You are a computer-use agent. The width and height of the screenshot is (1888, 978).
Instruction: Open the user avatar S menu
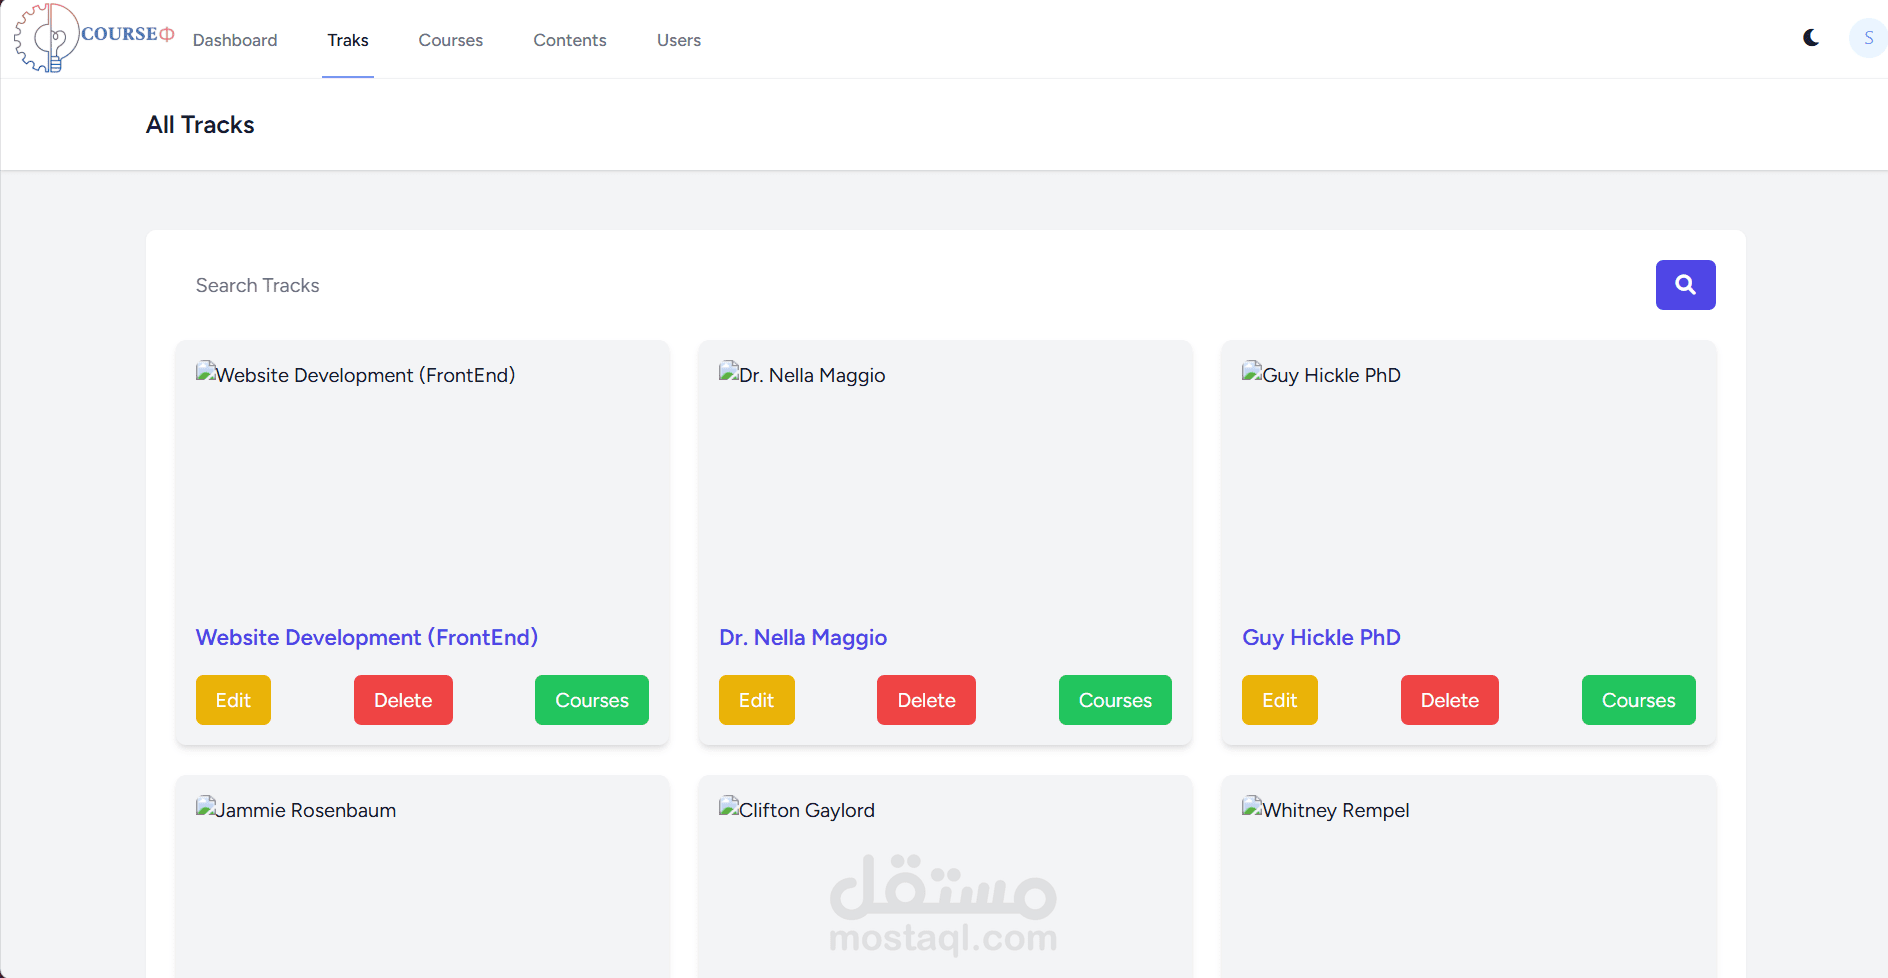tap(1867, 38)
